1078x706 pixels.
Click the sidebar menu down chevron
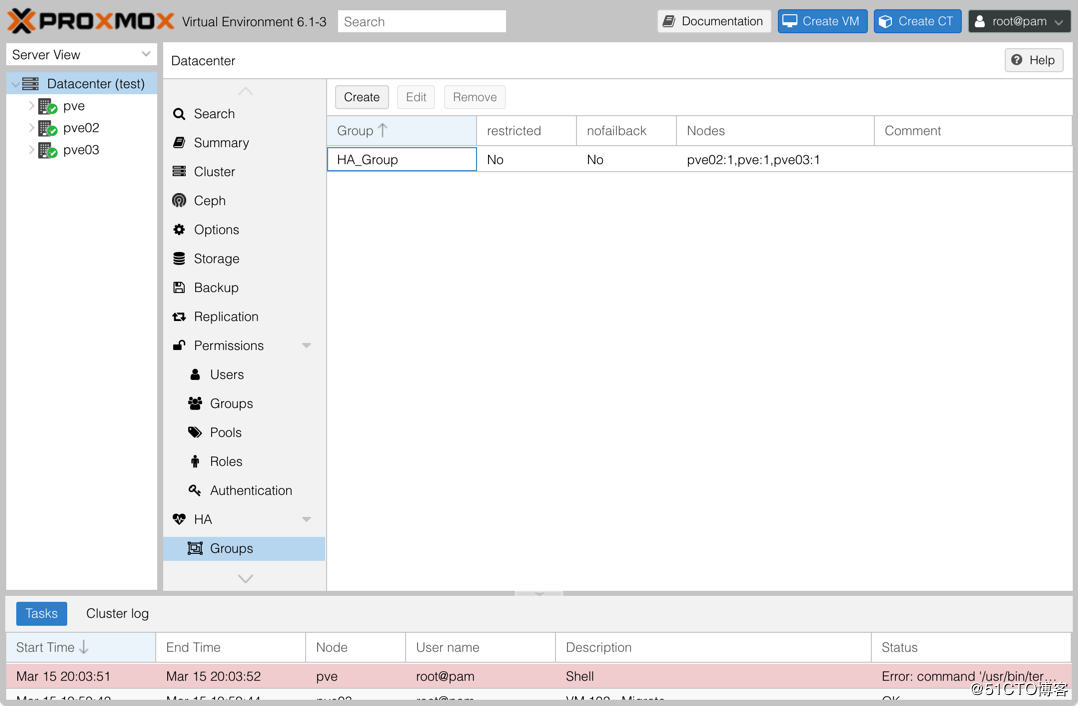point(245,578)
